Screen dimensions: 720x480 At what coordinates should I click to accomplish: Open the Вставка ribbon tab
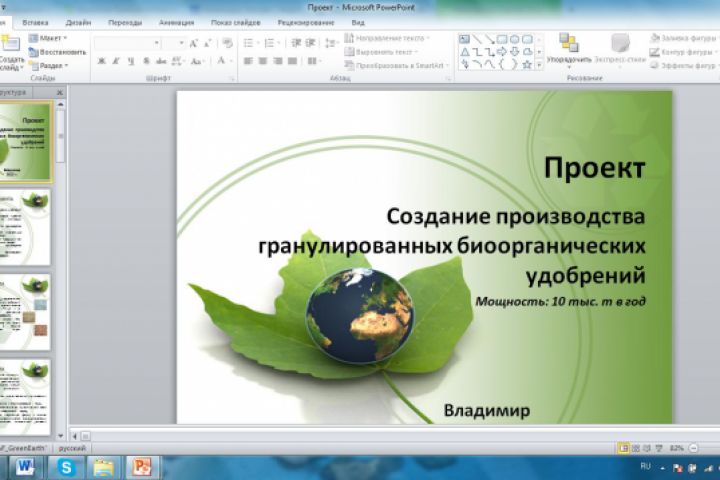pyautogui.click(x=35, y=23)
